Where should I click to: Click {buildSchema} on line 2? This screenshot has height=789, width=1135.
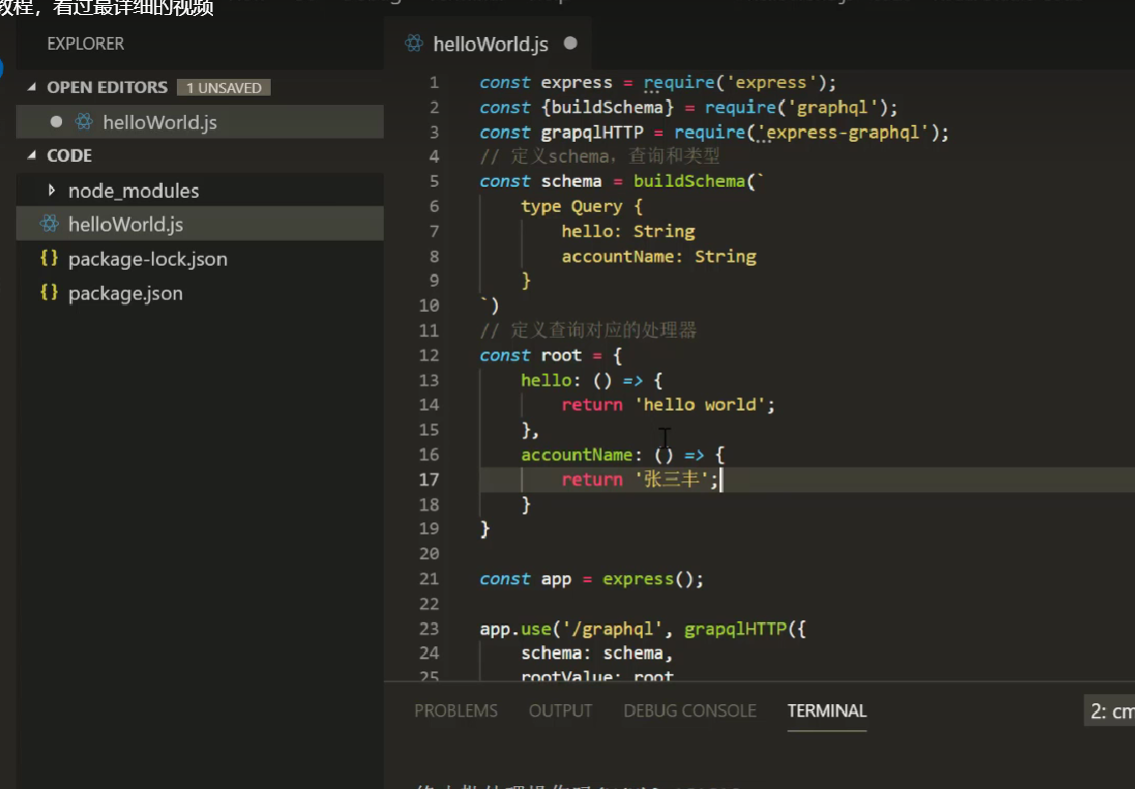pyautogui.click(x=607, y=107)
